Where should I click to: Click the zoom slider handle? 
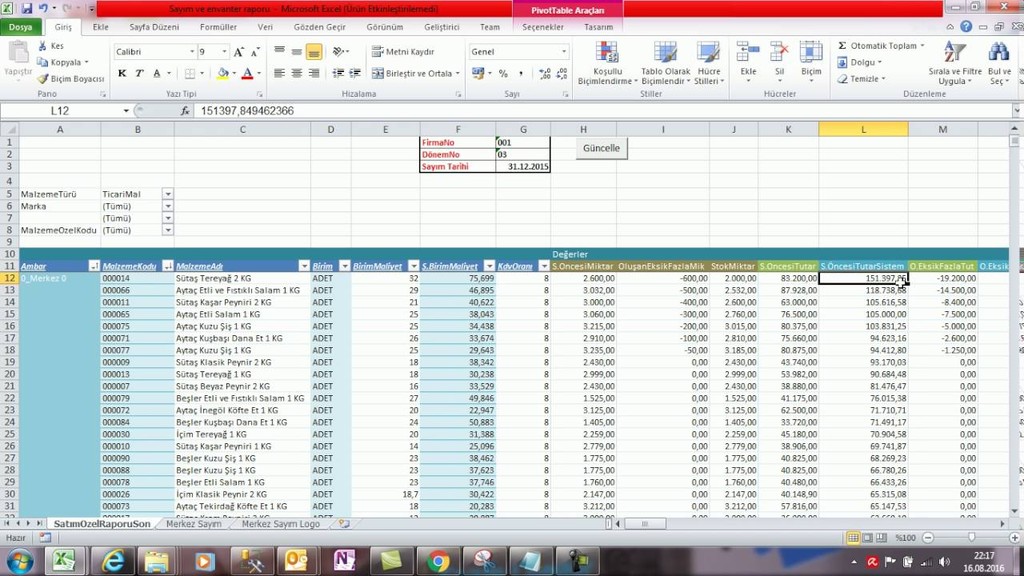[x=972, y=537]
